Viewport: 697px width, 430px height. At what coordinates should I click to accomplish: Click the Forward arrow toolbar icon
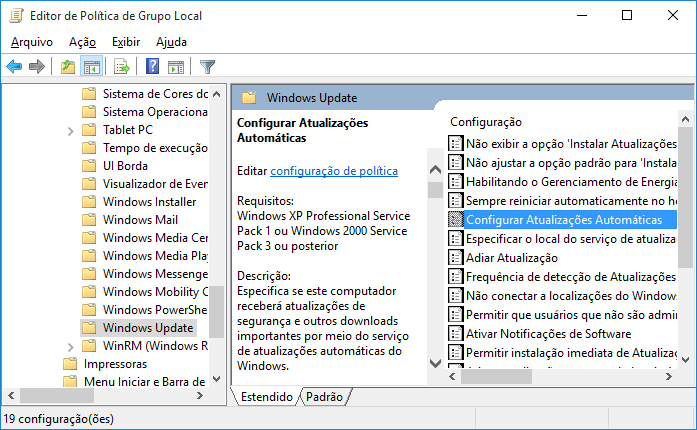pos(37,67)
